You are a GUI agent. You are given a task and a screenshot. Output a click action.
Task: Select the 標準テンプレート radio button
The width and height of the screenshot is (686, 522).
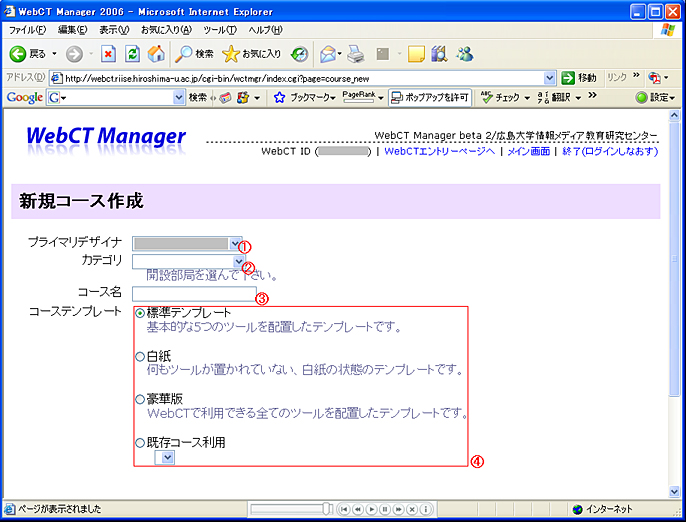[x=140, y=313]
